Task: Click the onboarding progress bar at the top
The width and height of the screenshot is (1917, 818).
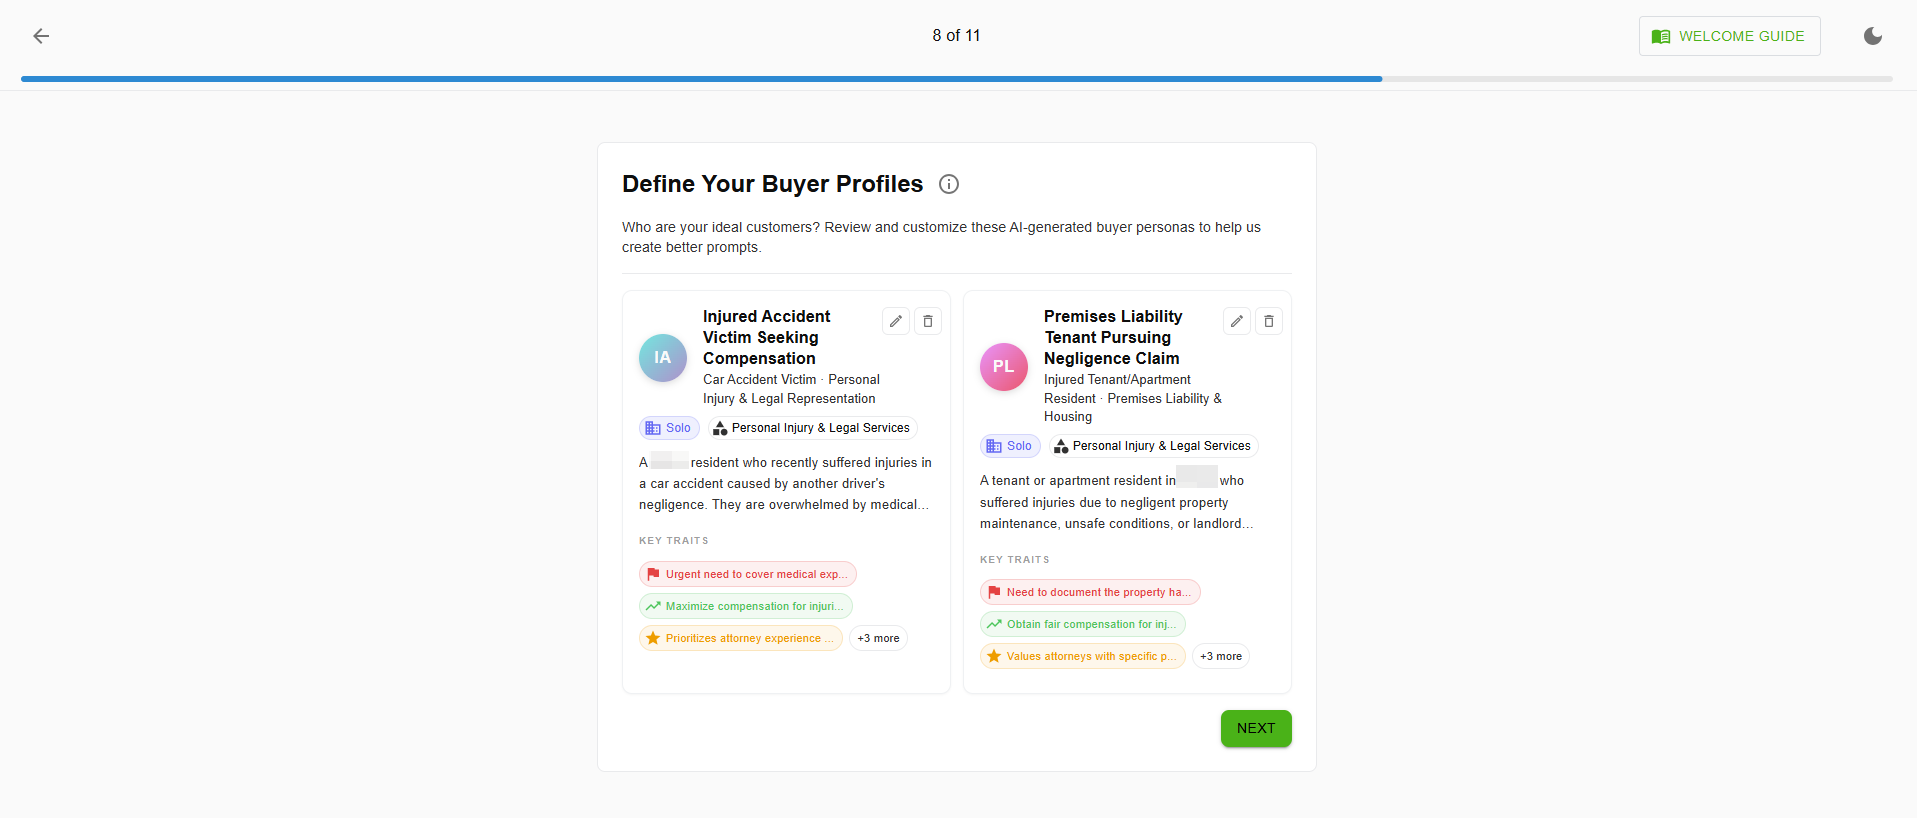Action: [956, 78]
